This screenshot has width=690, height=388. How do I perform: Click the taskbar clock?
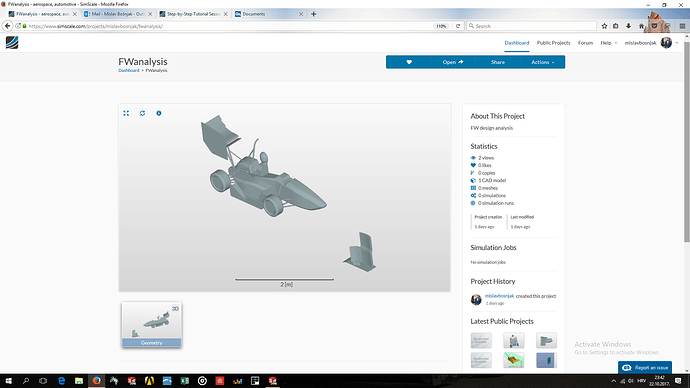click(x=659, y=381)
